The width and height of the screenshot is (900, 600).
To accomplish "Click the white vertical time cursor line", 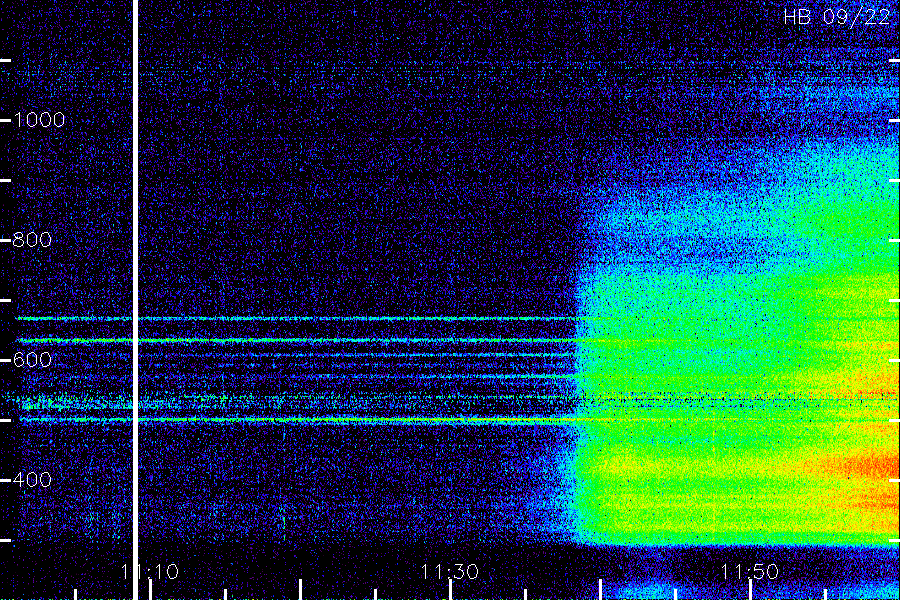I will point(135,300).
